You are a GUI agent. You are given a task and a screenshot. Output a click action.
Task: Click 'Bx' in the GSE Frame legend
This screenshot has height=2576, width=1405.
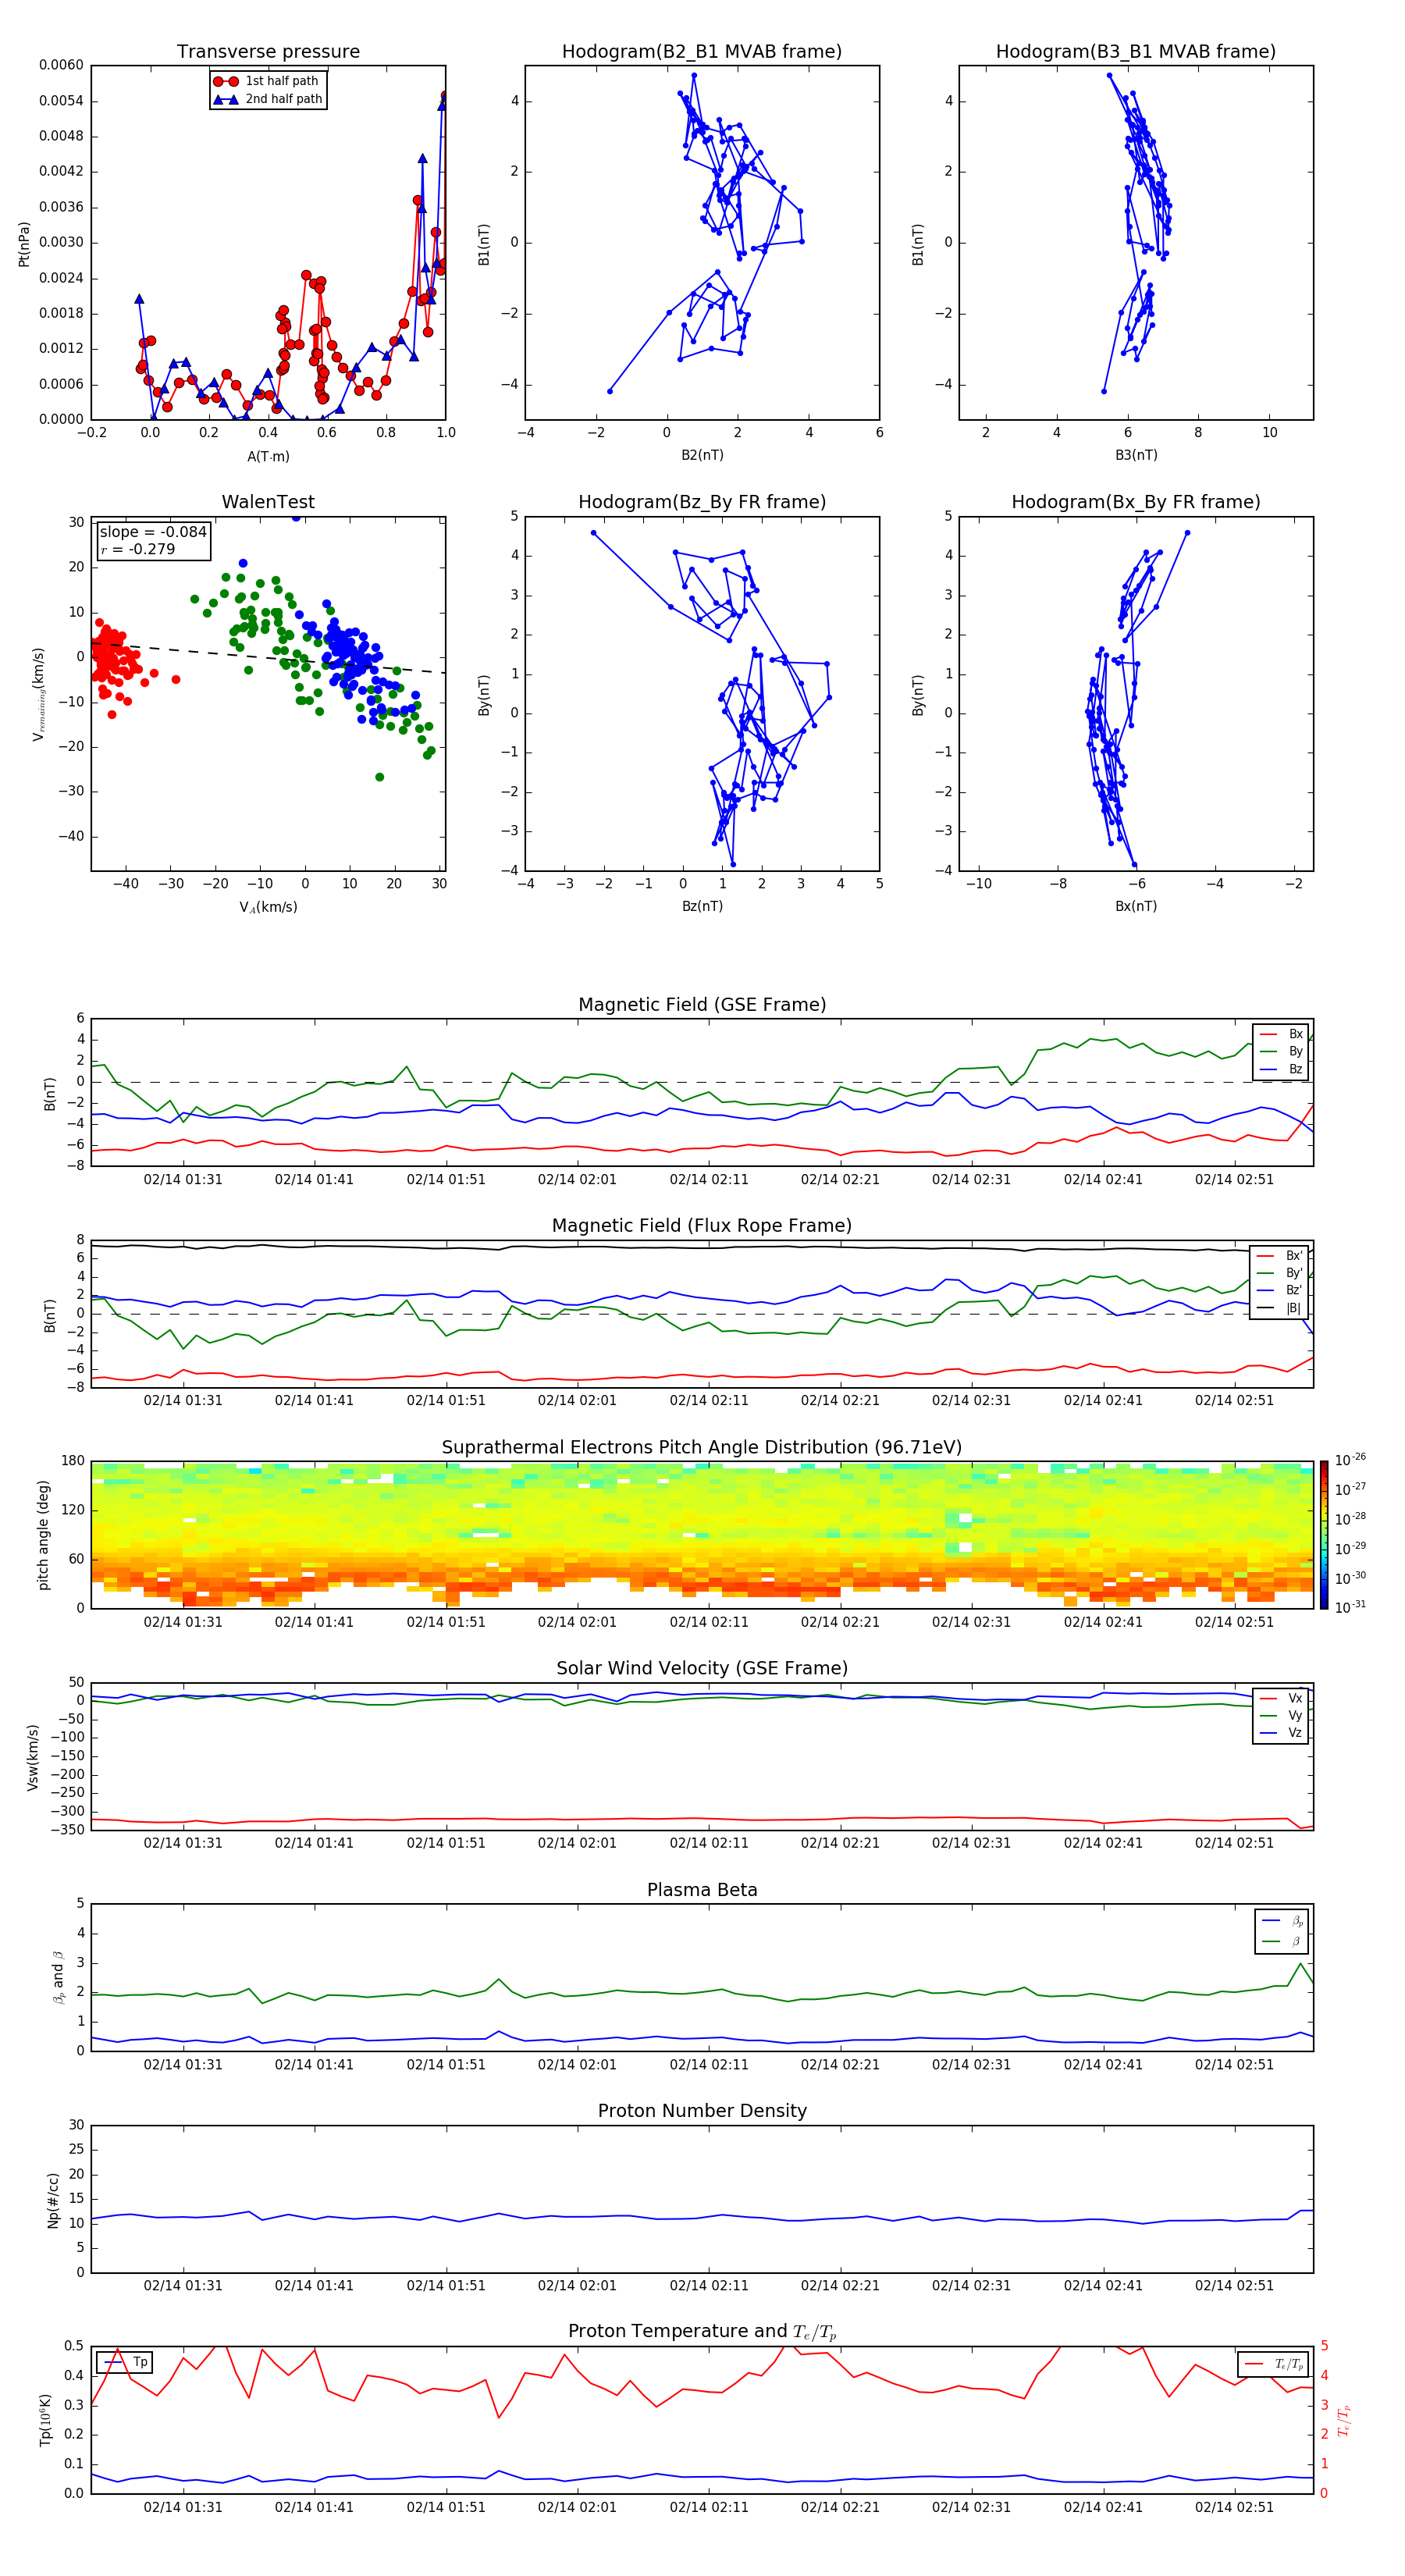(x=1281, y=1034)
